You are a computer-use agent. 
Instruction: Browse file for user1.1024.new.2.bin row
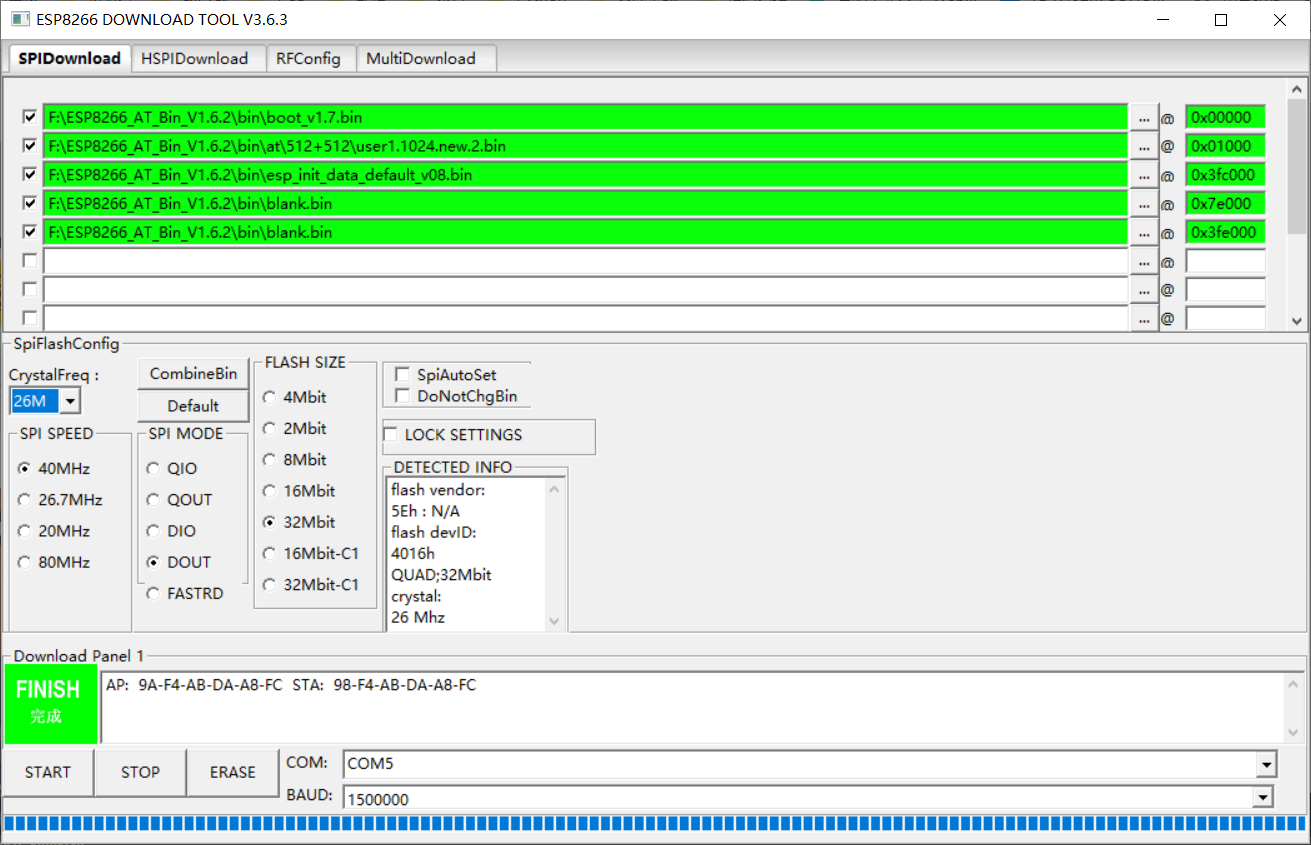(x=1144, y=146)
